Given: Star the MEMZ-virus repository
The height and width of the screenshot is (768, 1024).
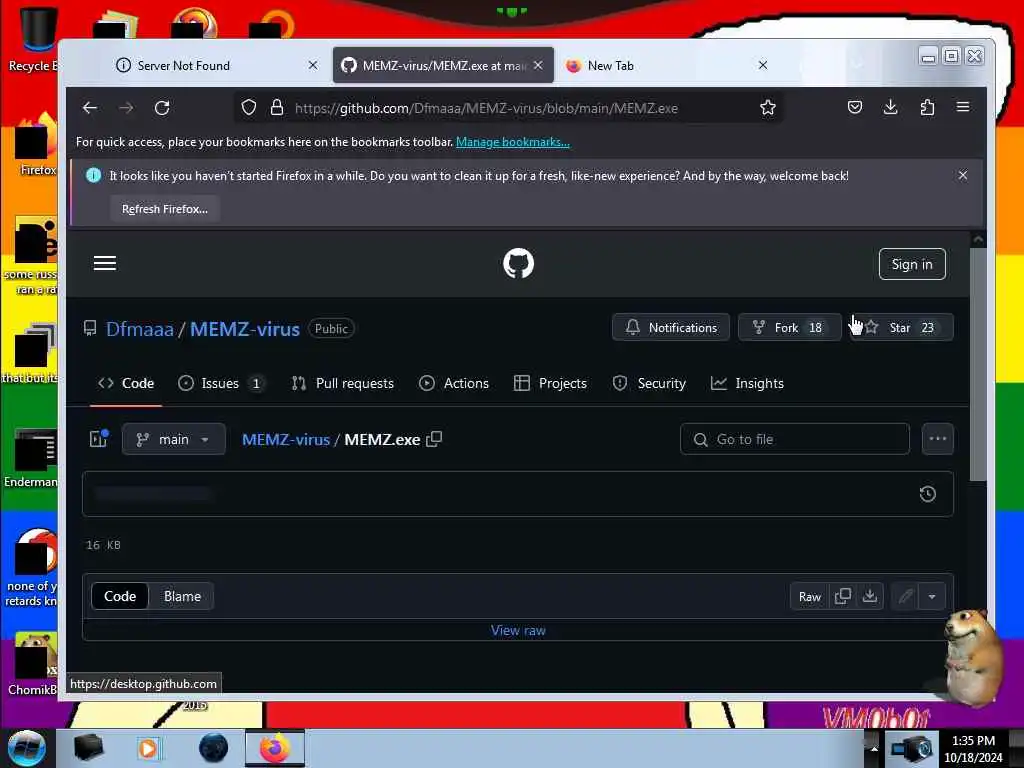Looking at the screenshot, I should [x=902, y=327].
